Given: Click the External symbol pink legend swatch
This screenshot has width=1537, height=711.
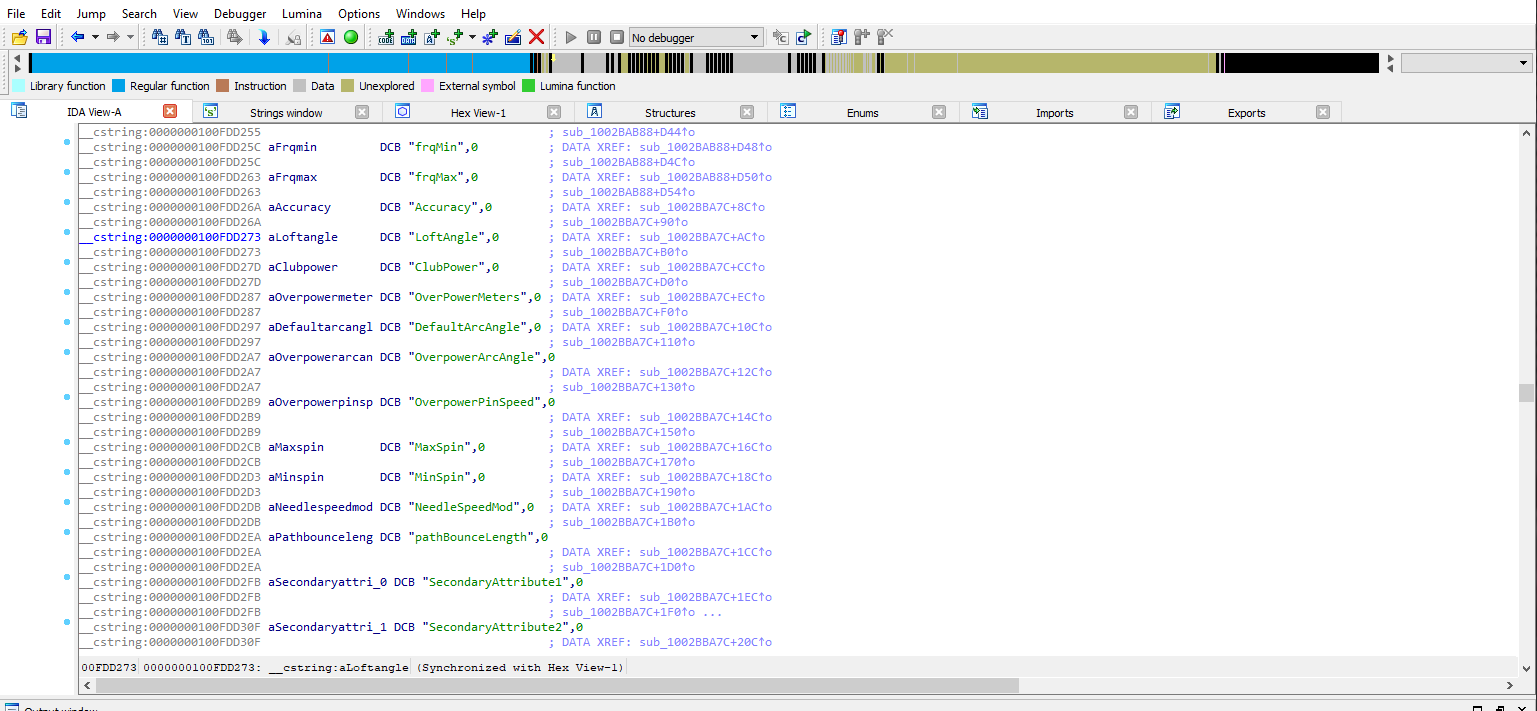Looking at the screenshot, I should pos(428,86).
